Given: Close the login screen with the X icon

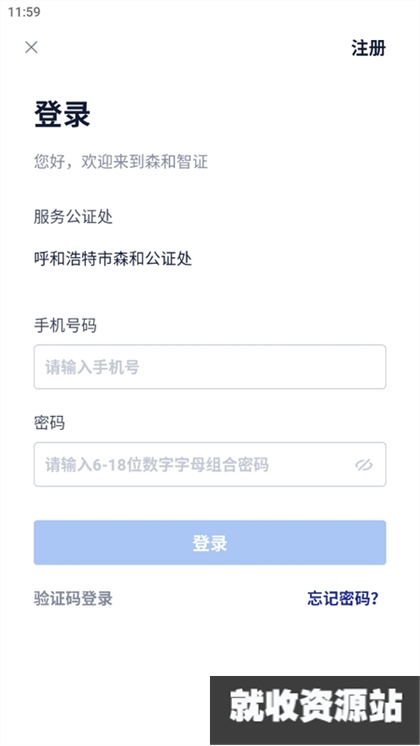Looking at the screenshot, I should (31, 47).
